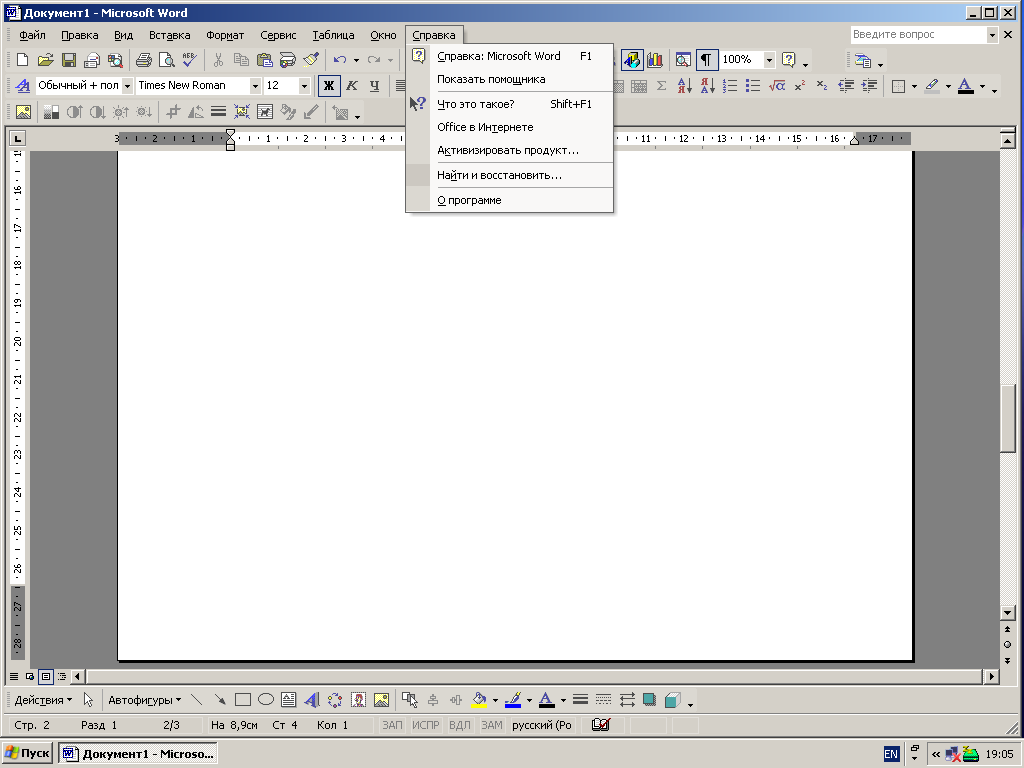Image resolution: width=1024 pixels, height=768 pixels.
Task: Insert WordArt object
Action: [x=312, y=700]
